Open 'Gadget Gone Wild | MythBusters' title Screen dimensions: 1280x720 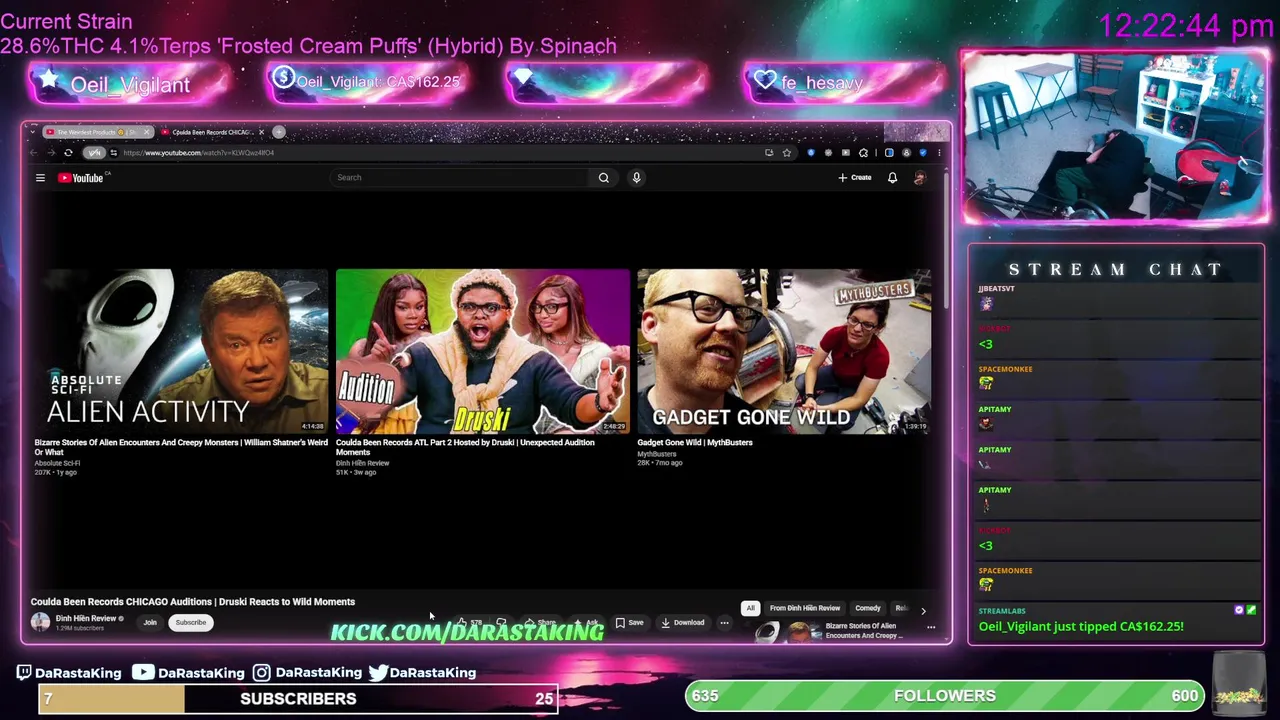click(695, 443)
